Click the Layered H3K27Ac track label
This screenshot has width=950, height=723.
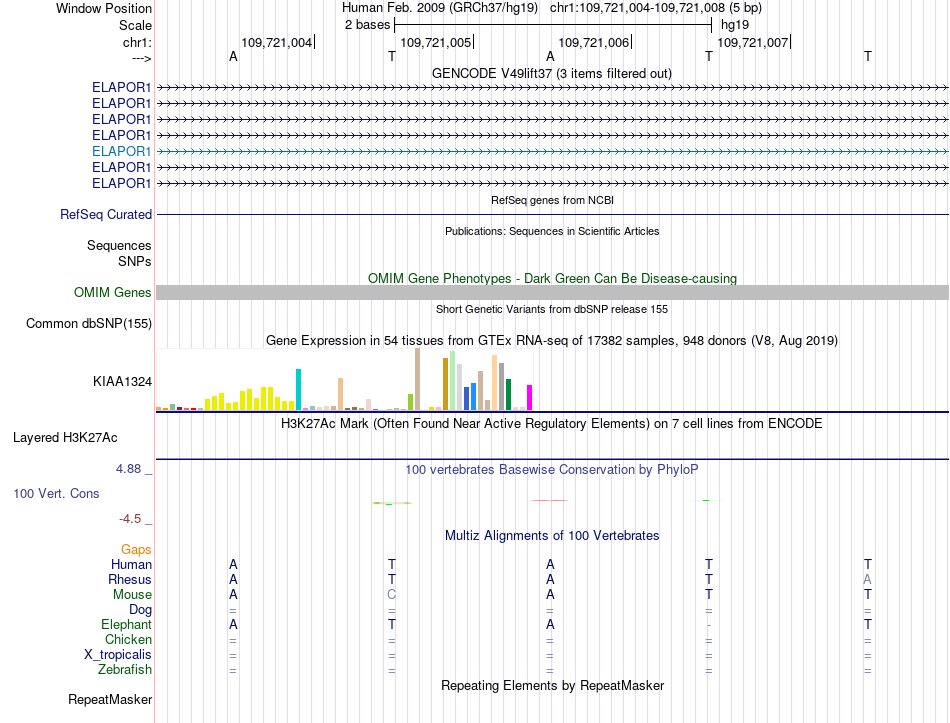65,438
